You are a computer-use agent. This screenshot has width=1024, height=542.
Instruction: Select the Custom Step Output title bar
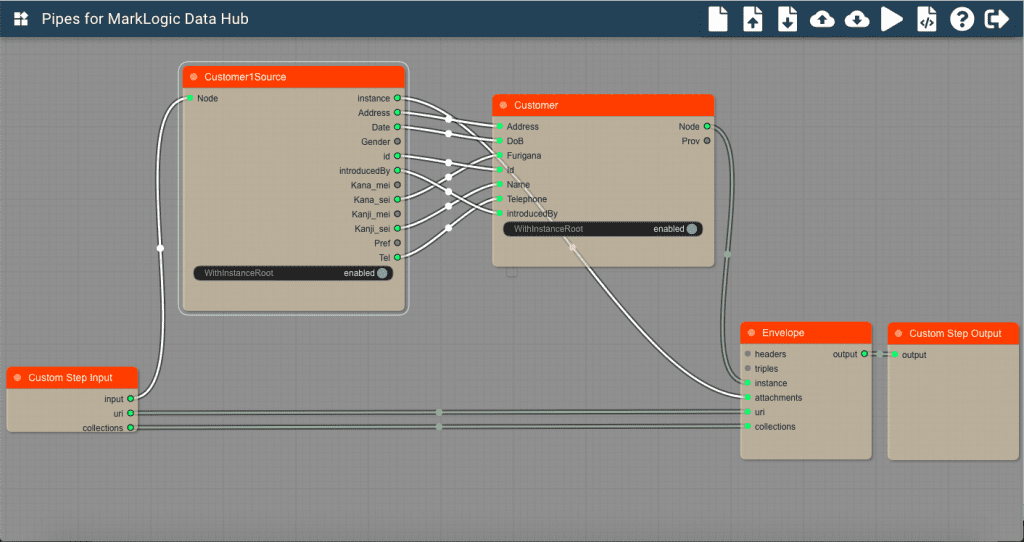coord(955,333)
